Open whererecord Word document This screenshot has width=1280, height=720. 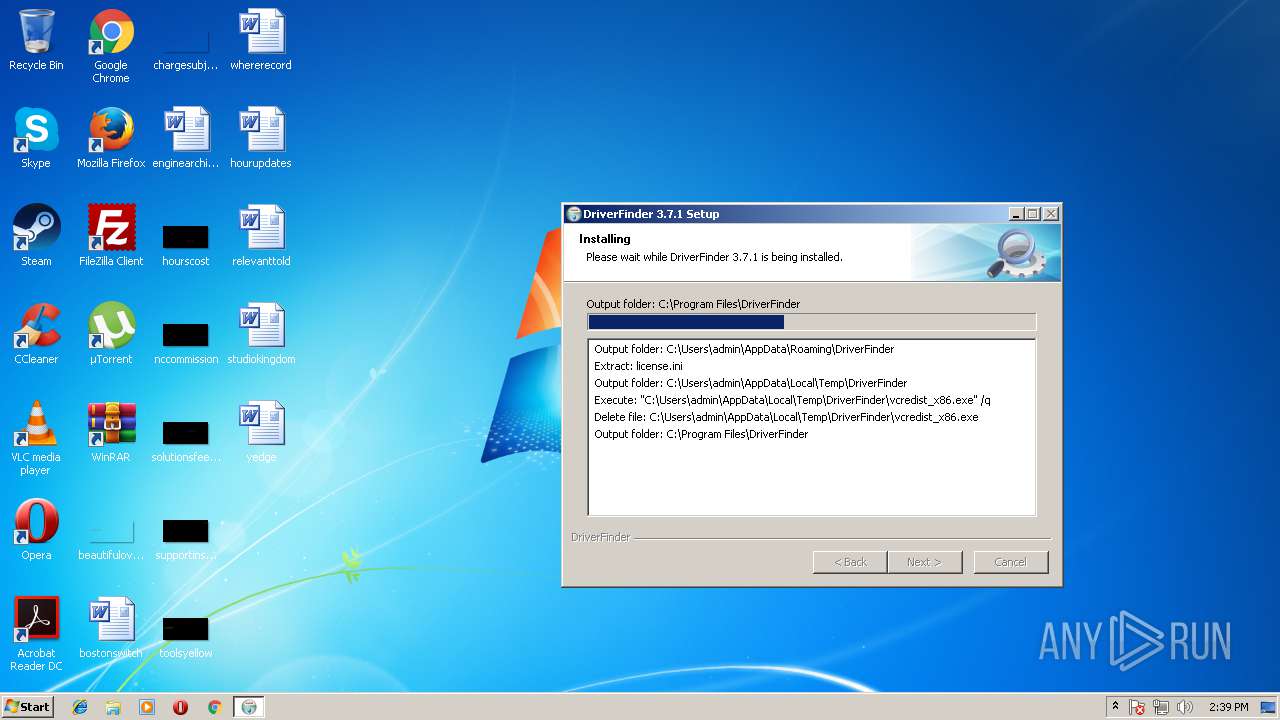[x=261, y=40]
